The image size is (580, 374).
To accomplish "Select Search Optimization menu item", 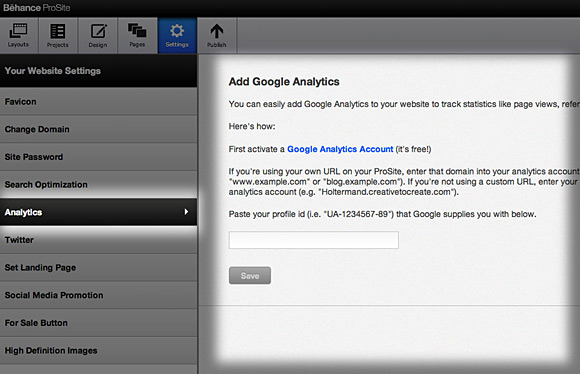I will coord(98,184).
